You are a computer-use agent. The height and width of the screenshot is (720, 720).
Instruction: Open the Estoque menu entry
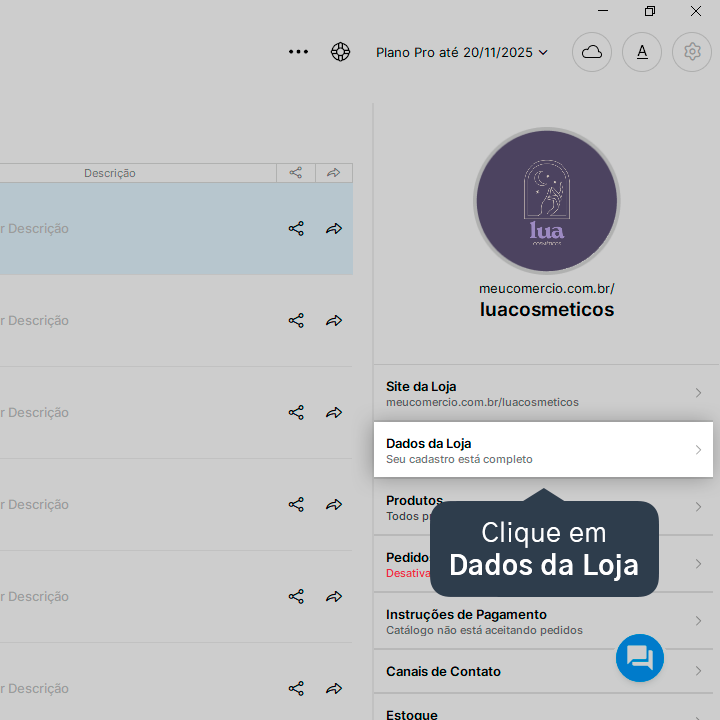543,708
